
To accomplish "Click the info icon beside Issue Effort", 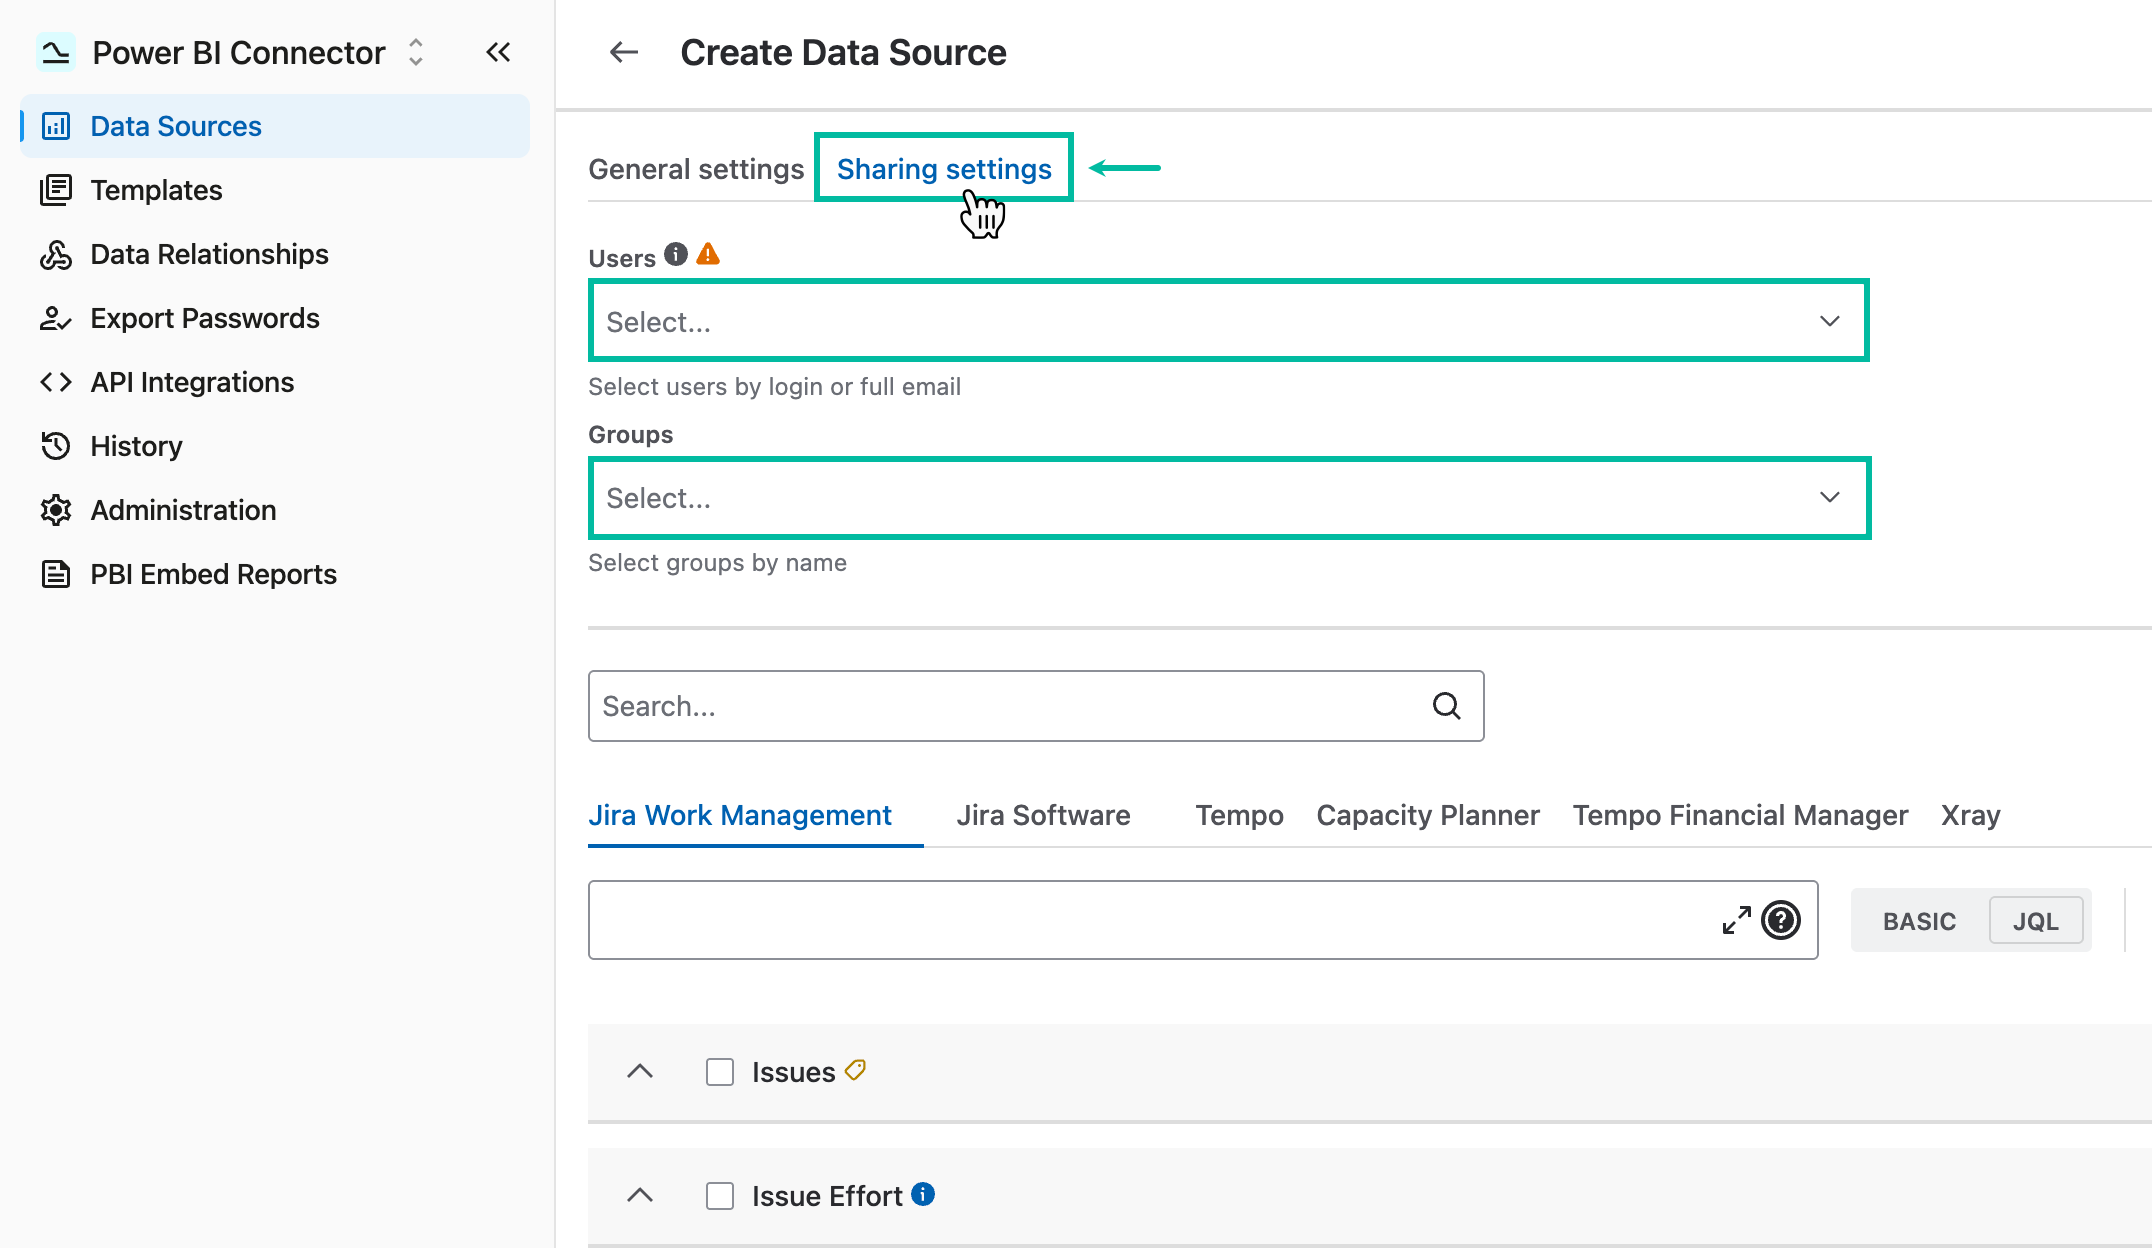I will pyautogui.click(x=923, y=1194).
